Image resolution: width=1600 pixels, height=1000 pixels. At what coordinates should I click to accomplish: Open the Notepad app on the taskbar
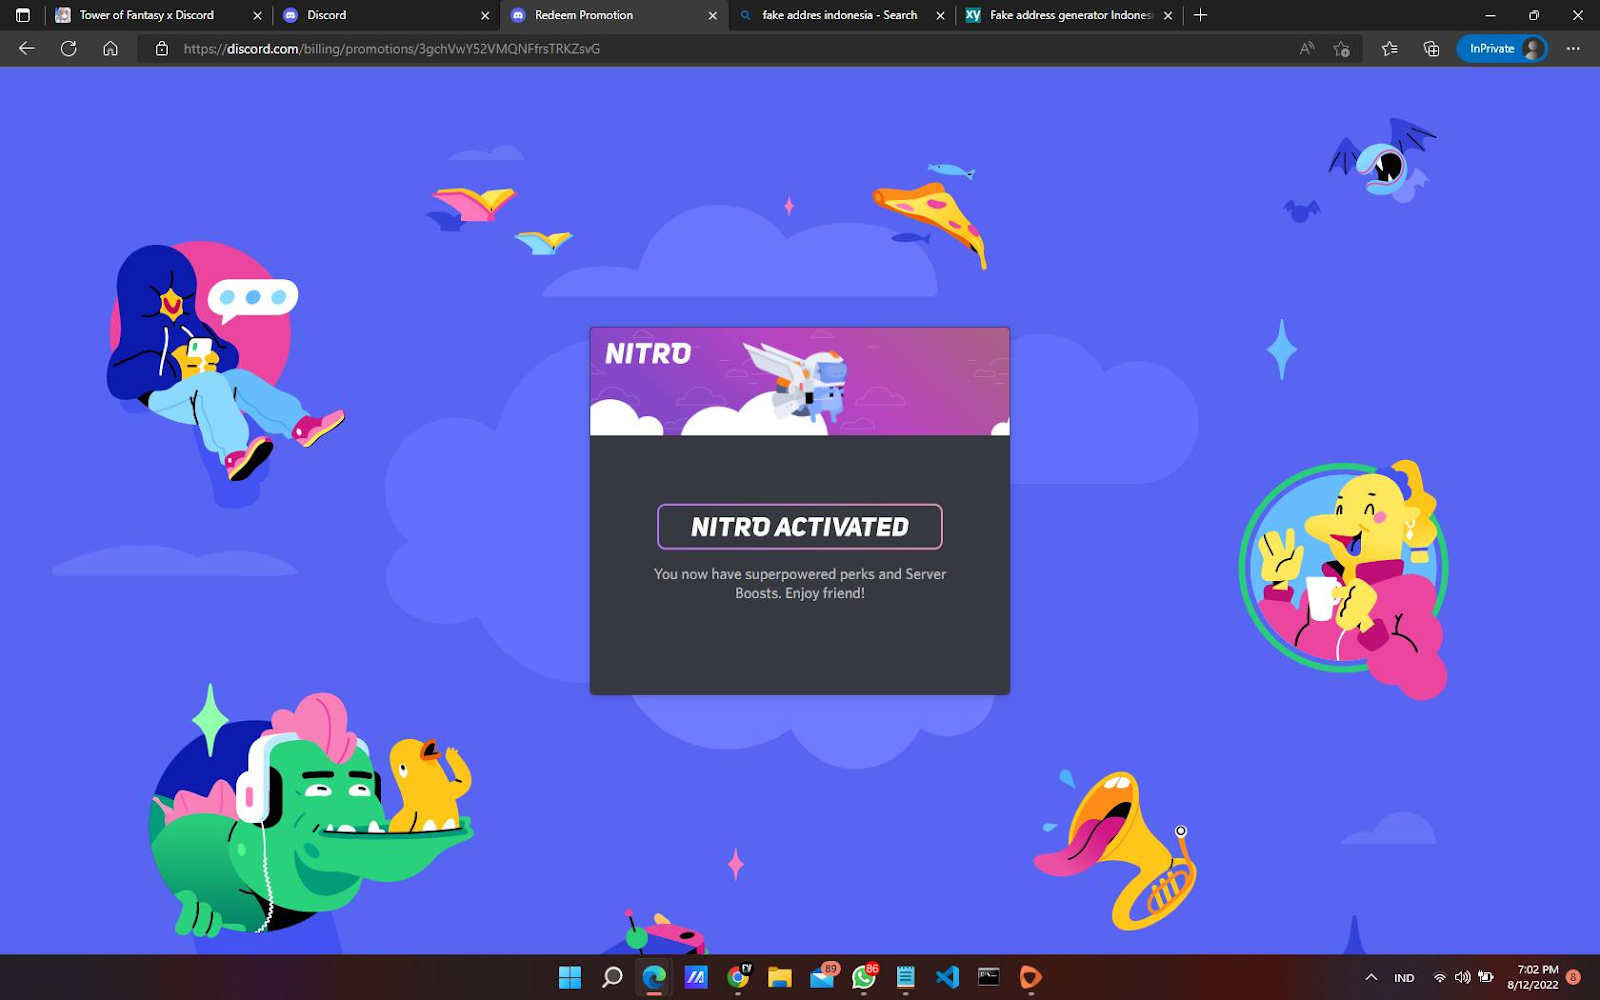(906, 977)
